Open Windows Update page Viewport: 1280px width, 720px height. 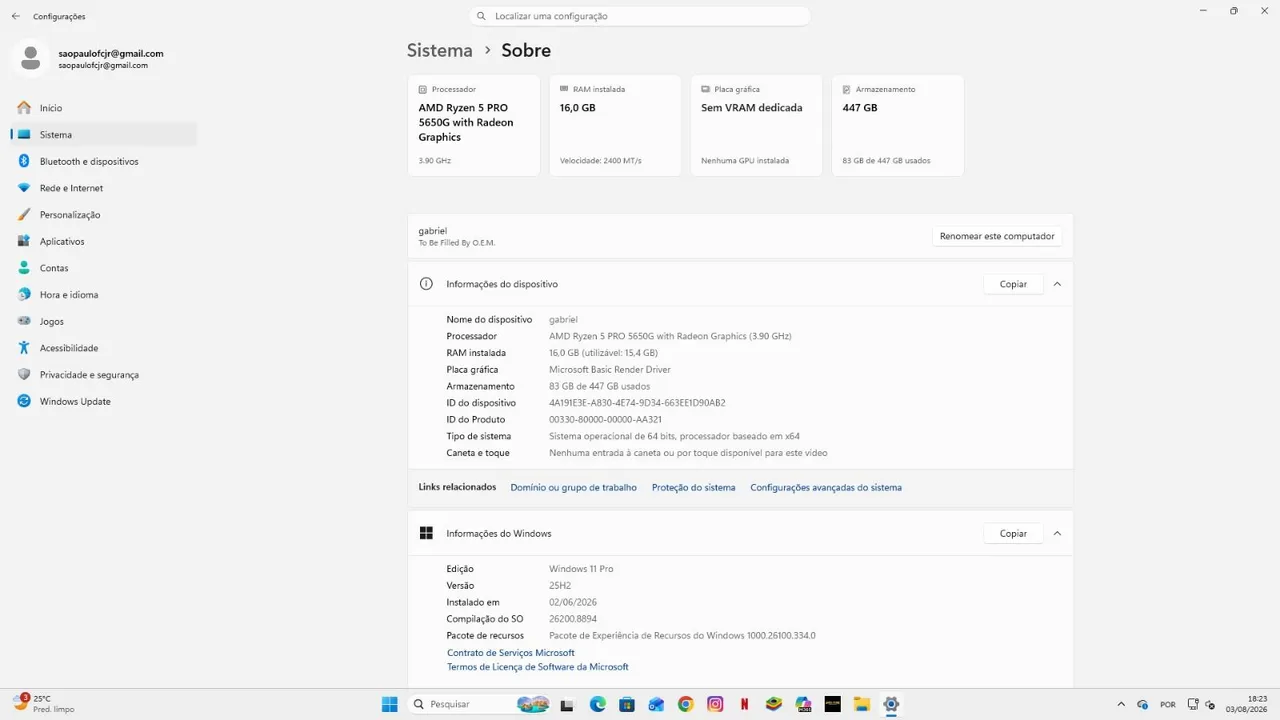pyautogui.click(x=104, y=401)
